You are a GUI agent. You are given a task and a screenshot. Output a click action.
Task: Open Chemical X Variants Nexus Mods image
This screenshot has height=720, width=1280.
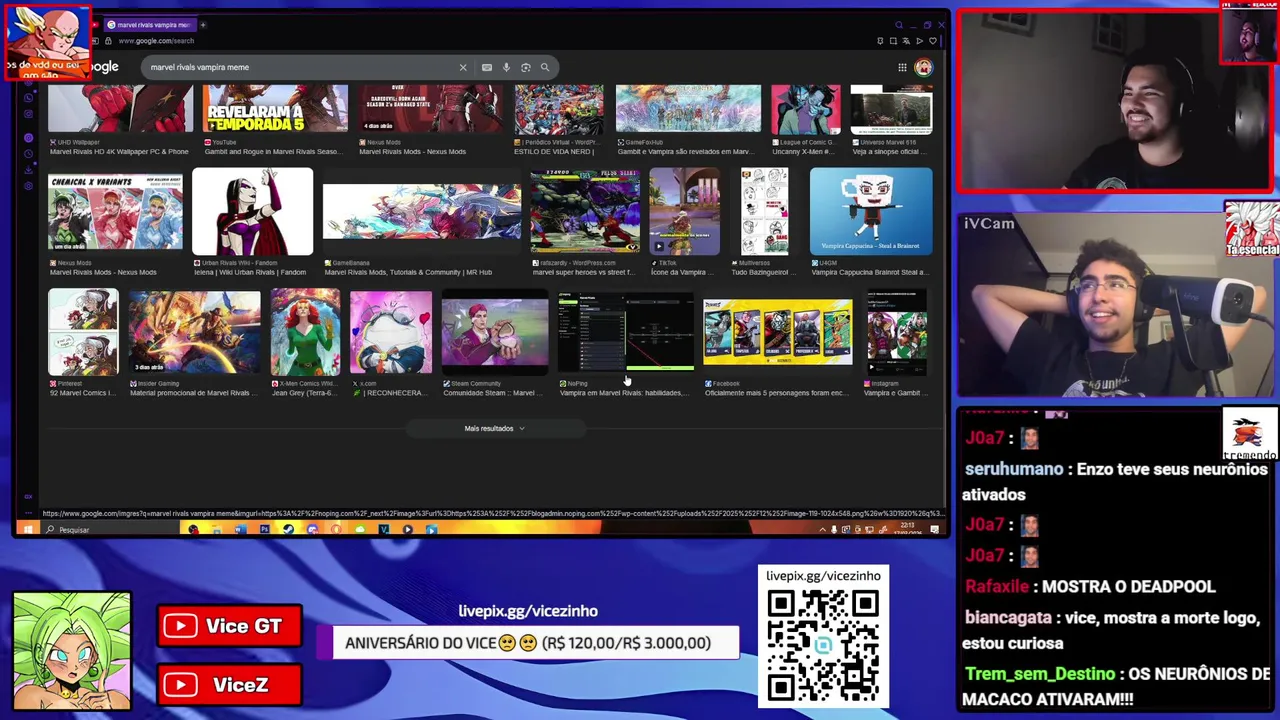115,213
